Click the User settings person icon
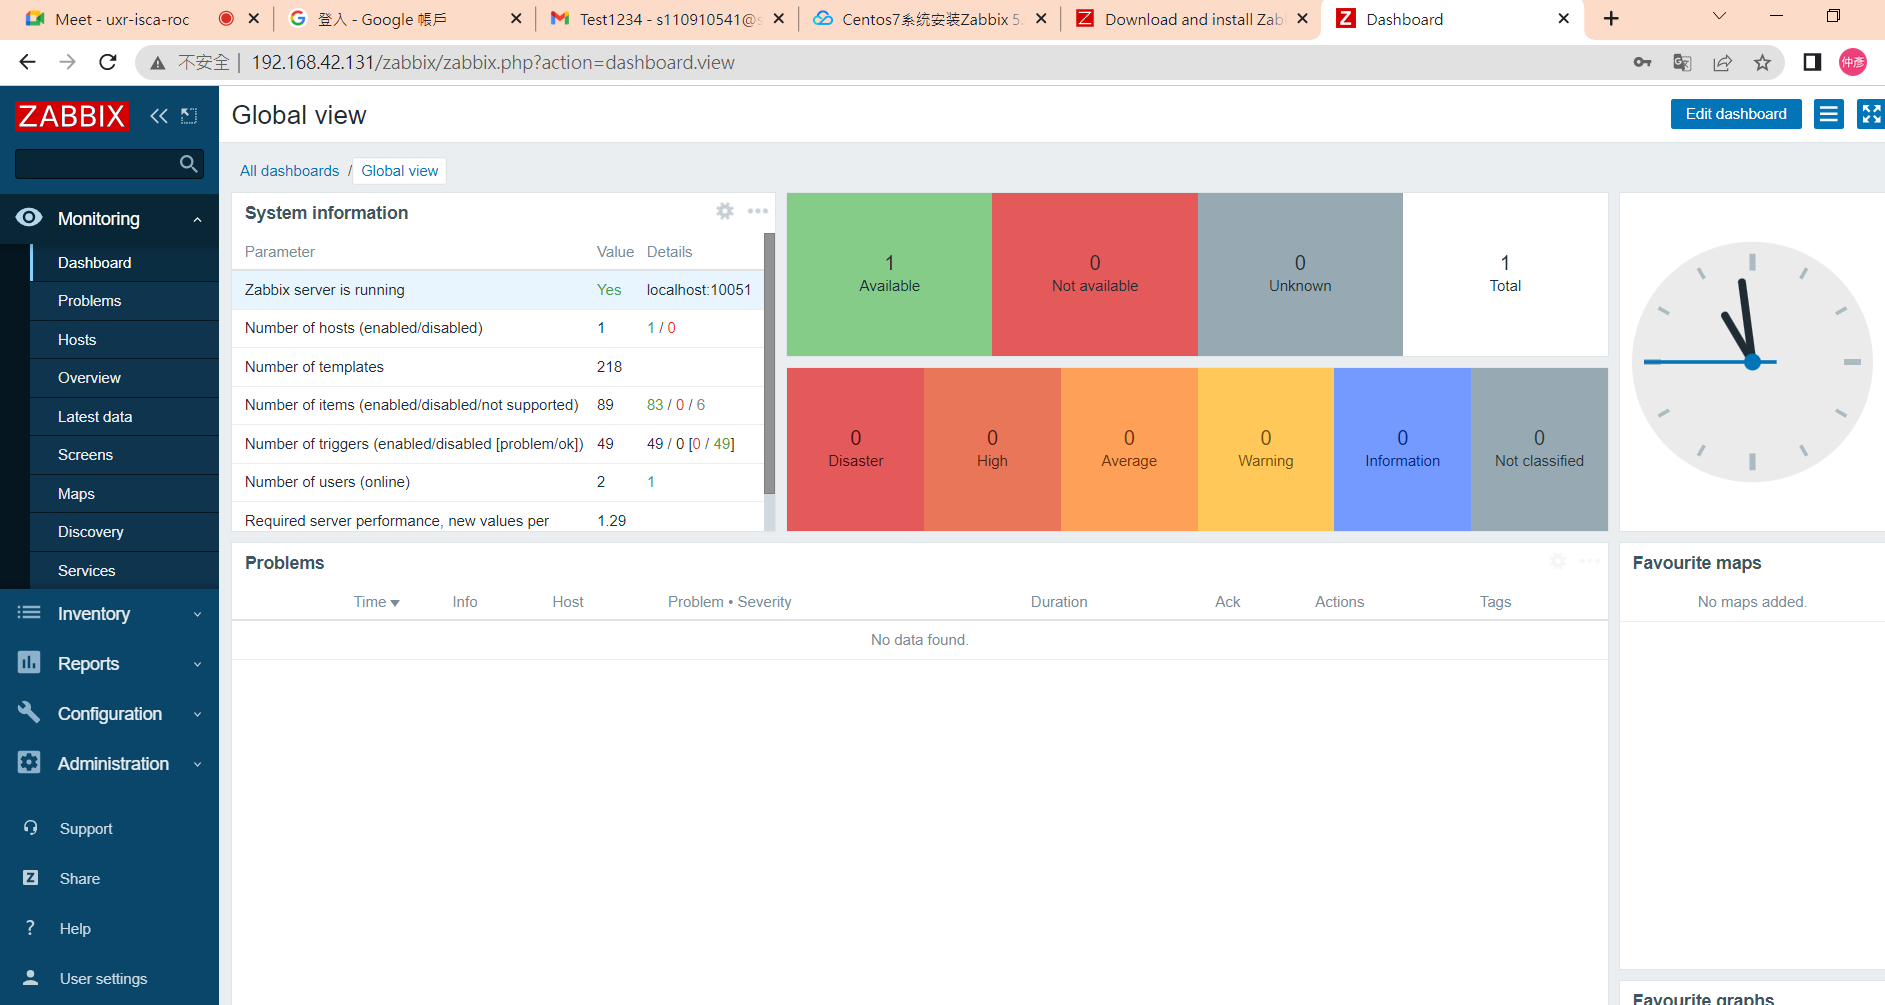 (x=31, y=978)
